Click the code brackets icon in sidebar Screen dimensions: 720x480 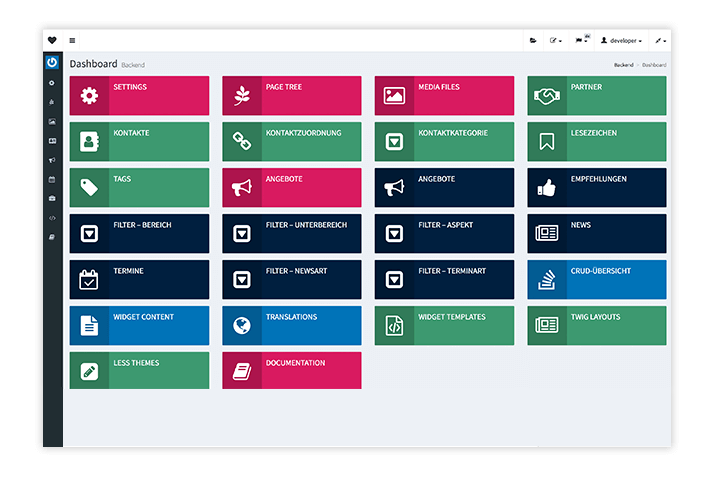tap(52, 217)
